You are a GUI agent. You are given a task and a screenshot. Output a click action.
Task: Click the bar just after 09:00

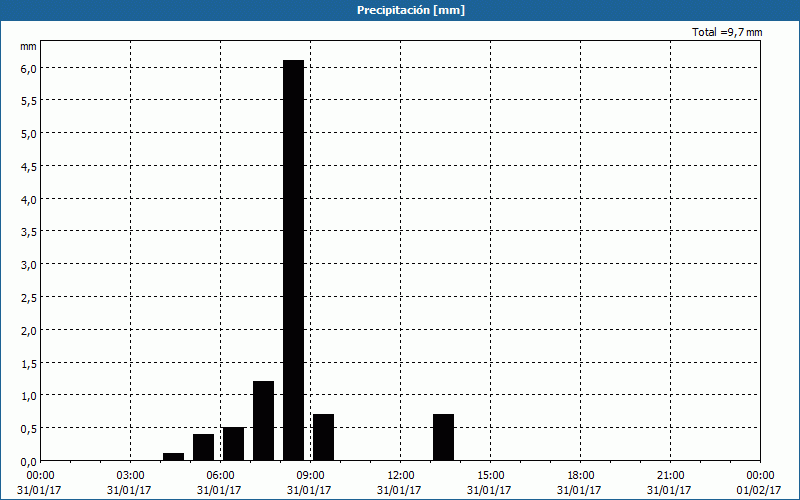[323, 437]
